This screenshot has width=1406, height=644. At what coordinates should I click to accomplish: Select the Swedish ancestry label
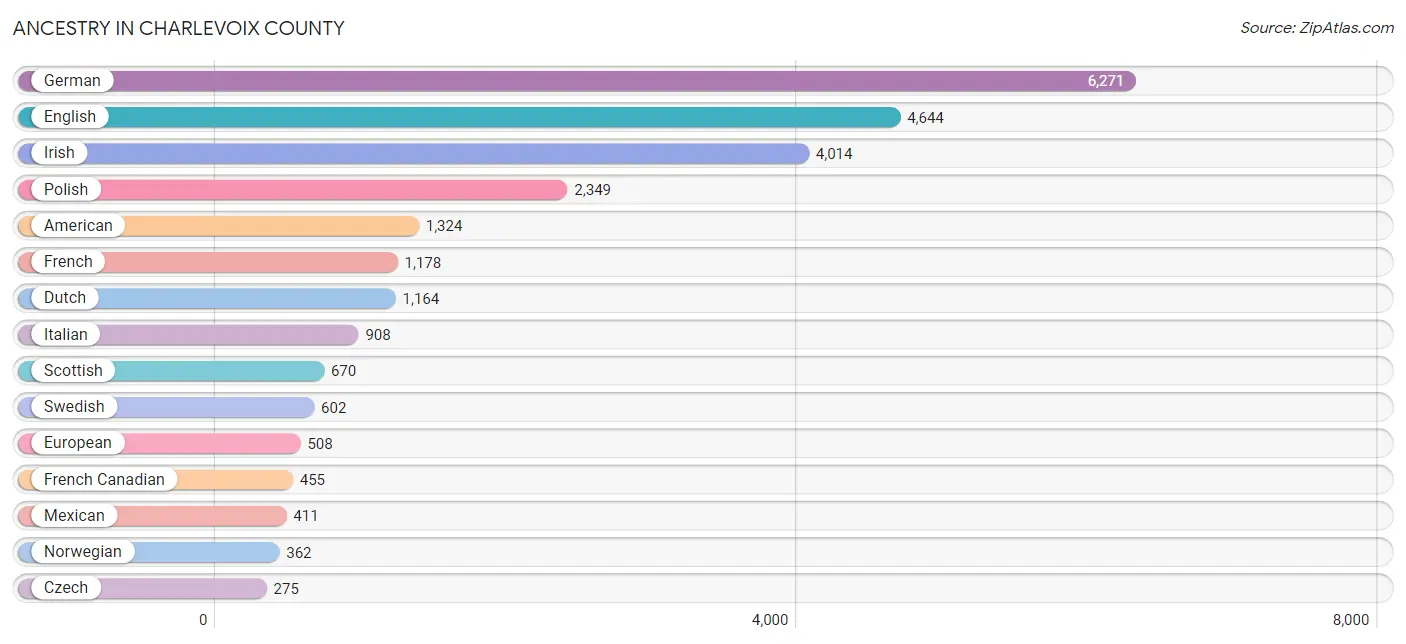point(74,407)
